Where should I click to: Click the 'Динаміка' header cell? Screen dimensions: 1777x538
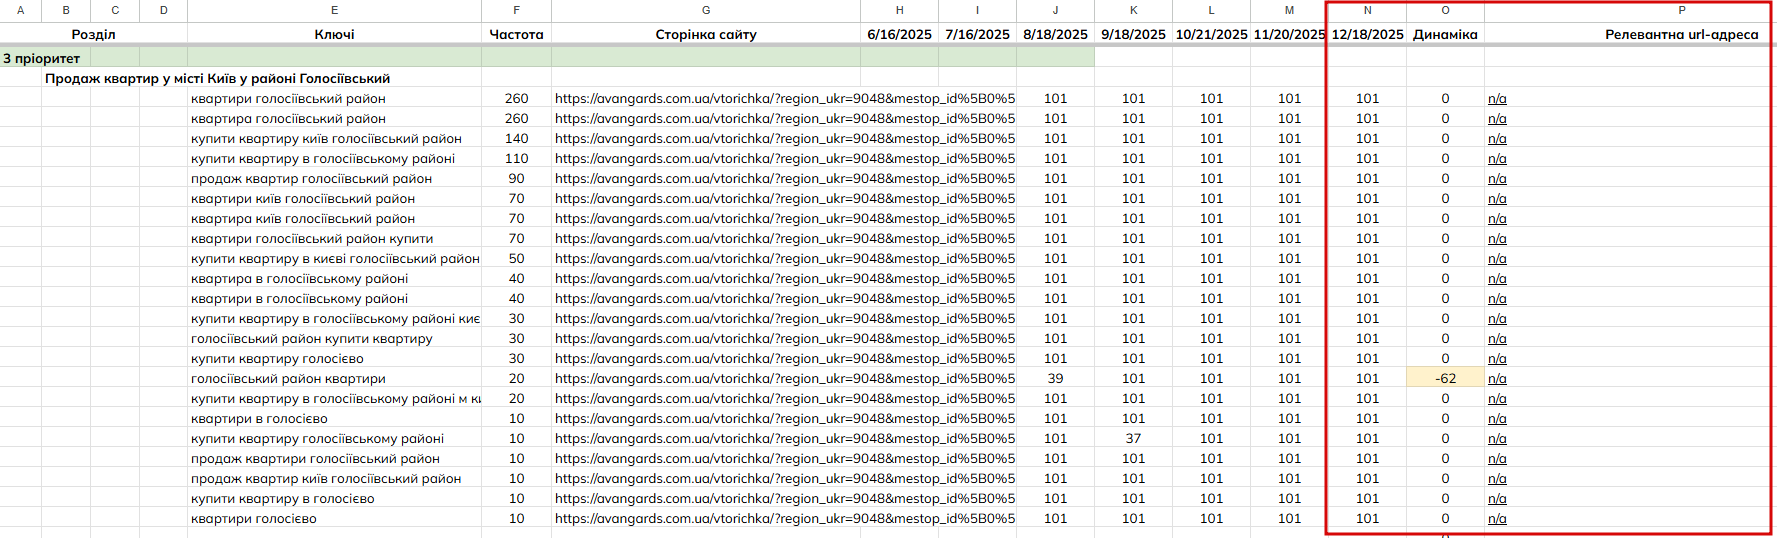point(1445,34)
